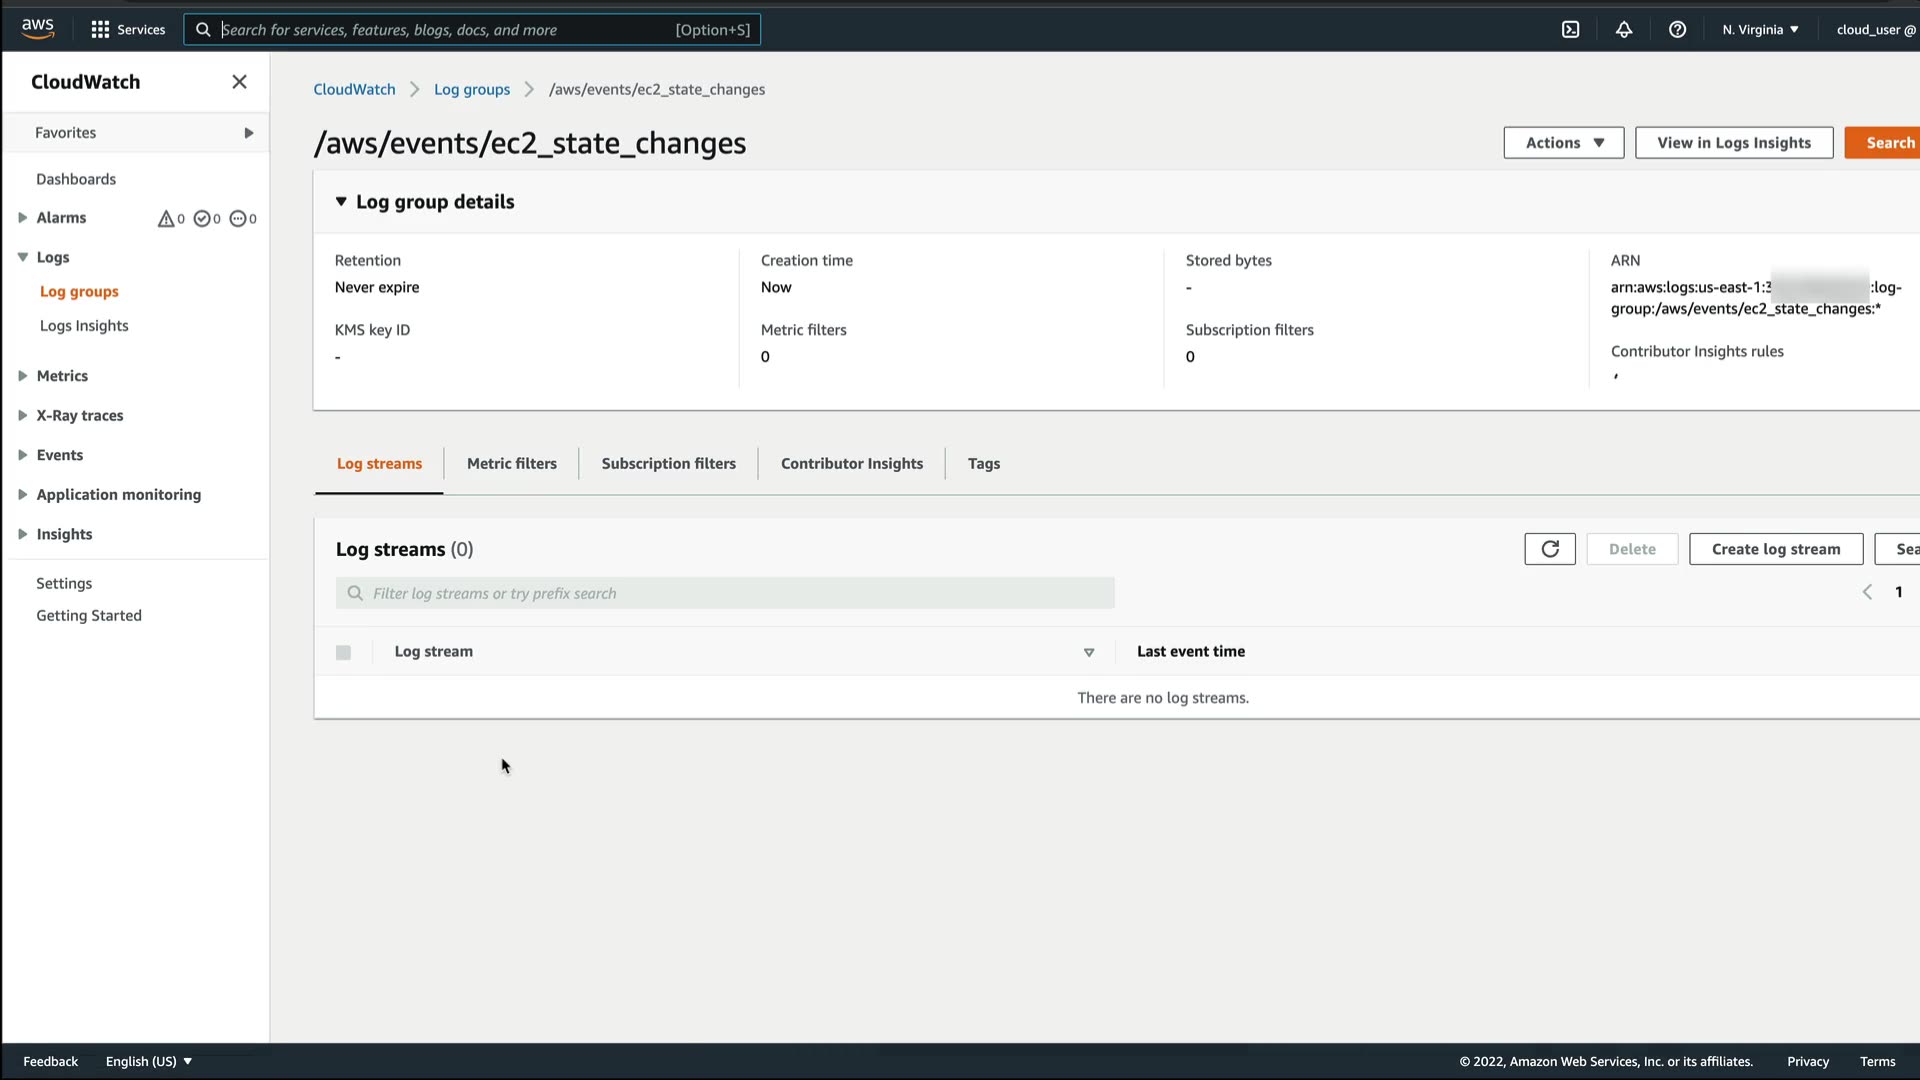
Task: Collapse the Log group details section
Action: point(341,202)
